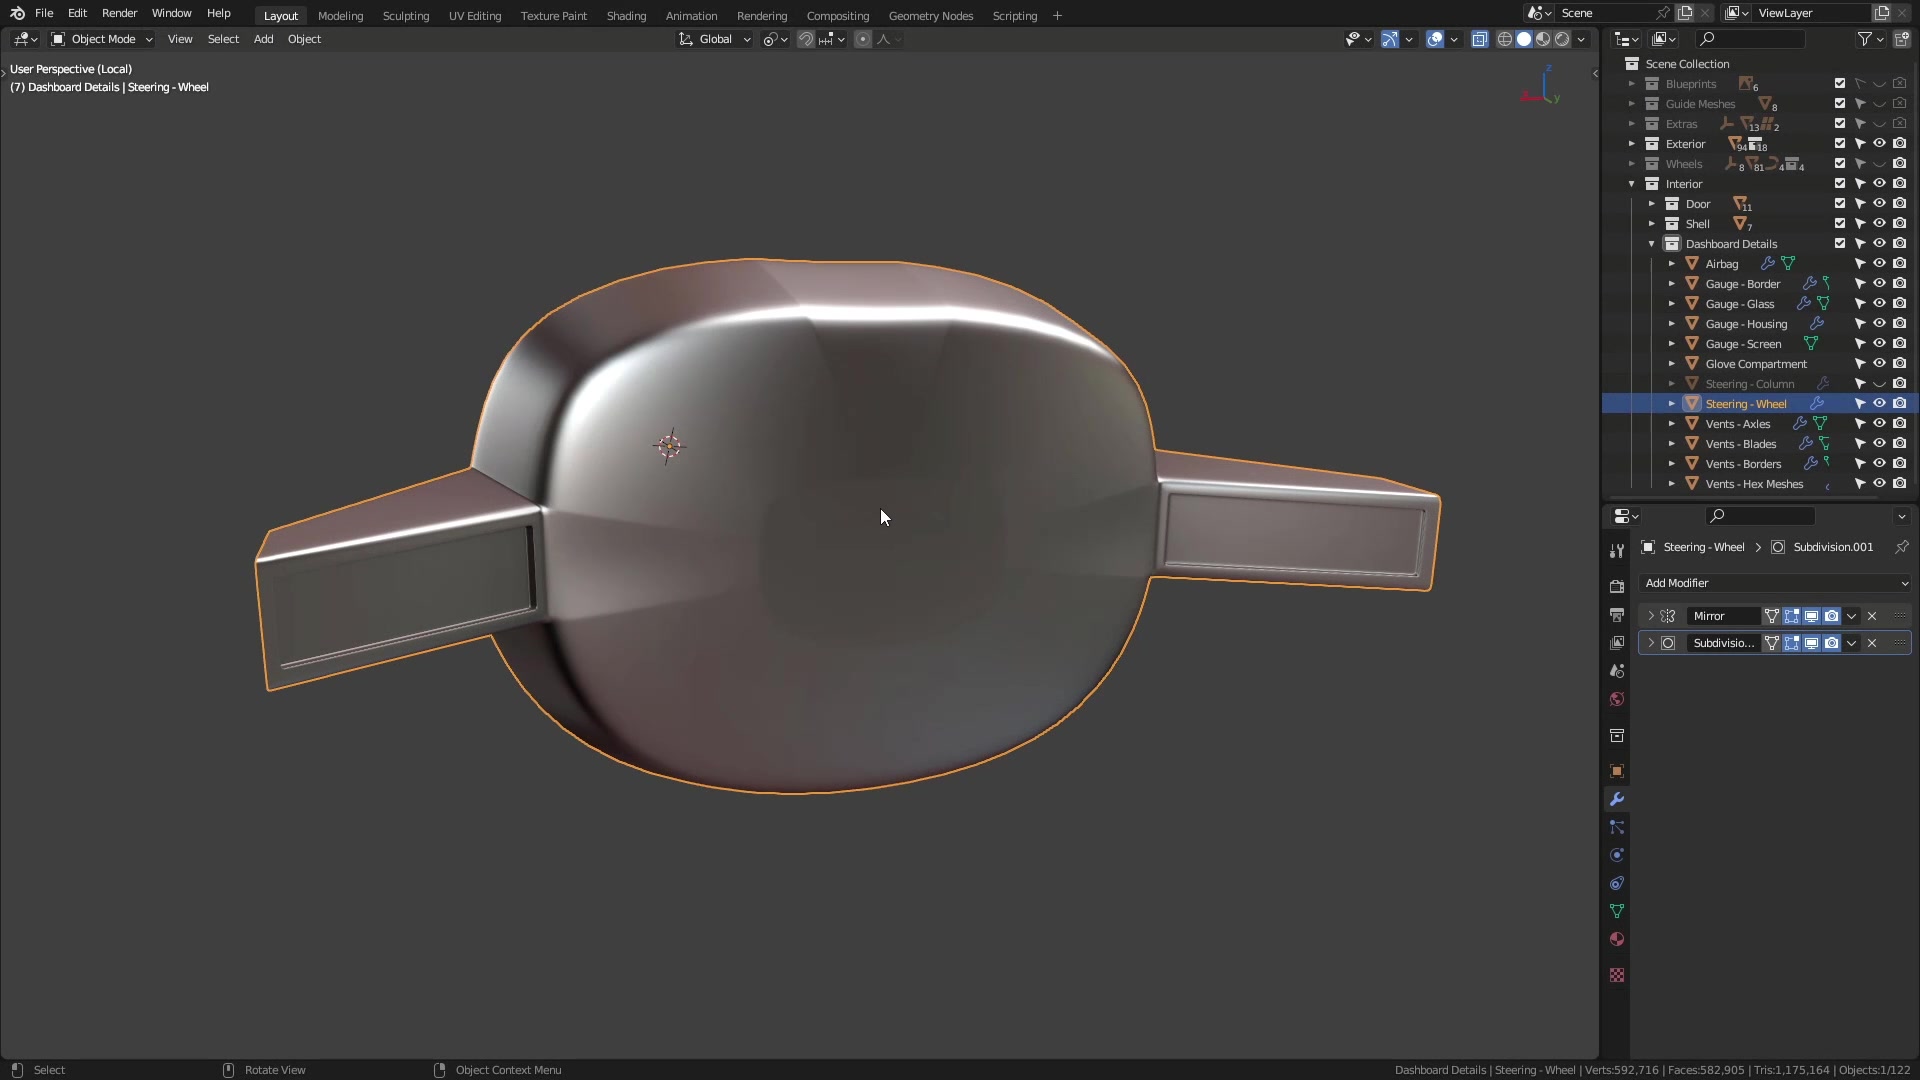Open the Add Modifier dropdown

(1775, 583)
